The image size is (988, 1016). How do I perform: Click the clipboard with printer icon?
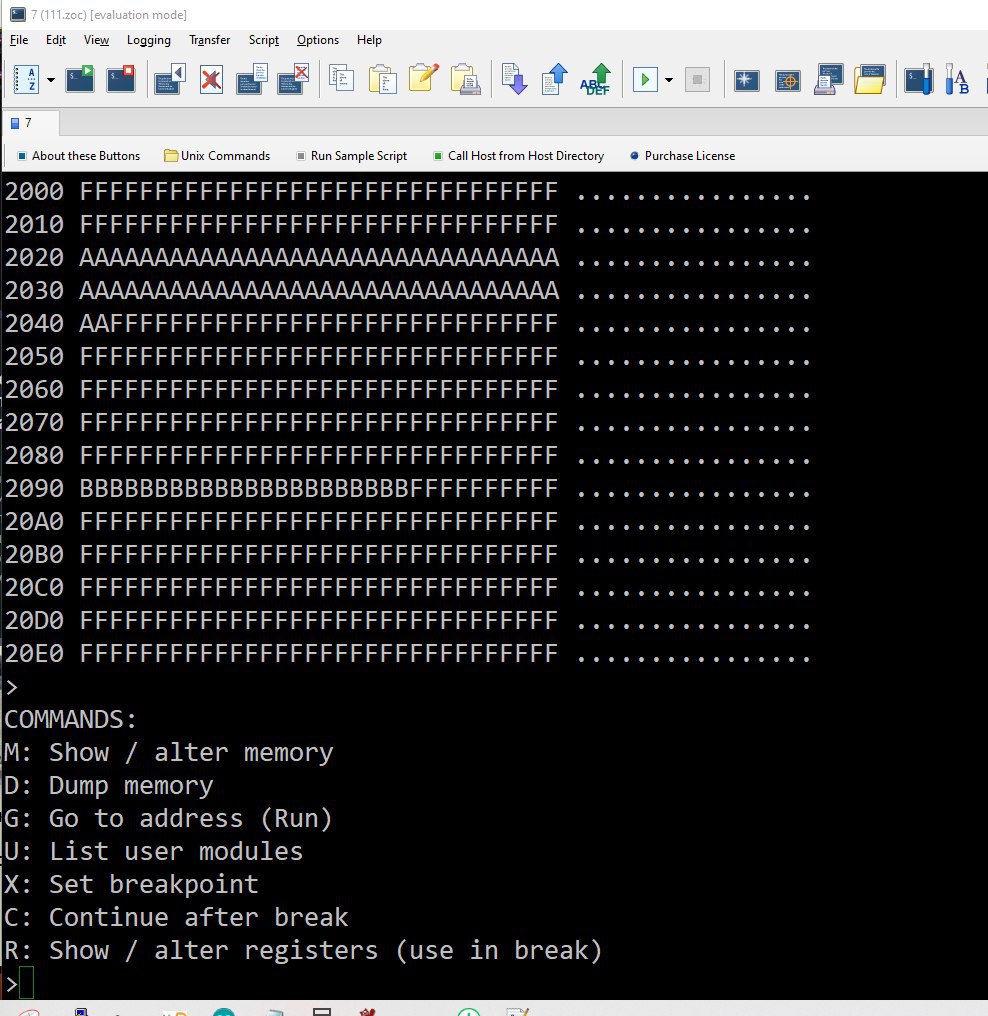tap(465, 80)
